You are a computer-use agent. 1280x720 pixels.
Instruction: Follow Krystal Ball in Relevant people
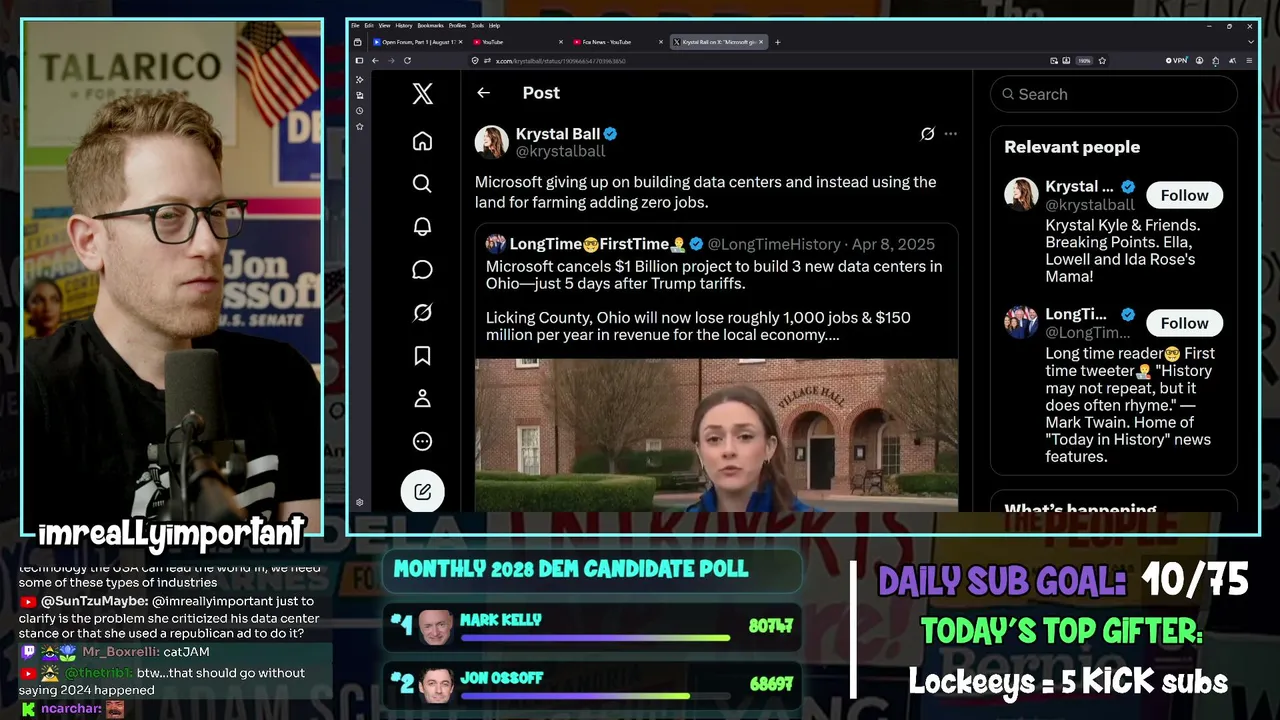(1184, 195)
